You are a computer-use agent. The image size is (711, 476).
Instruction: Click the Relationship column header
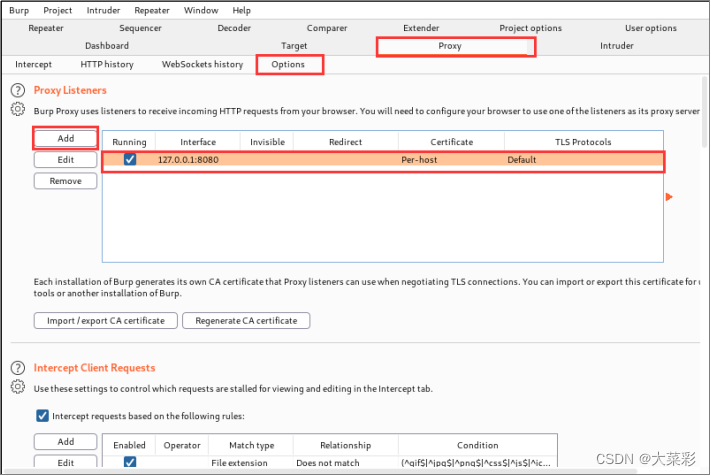click(346, 445)
